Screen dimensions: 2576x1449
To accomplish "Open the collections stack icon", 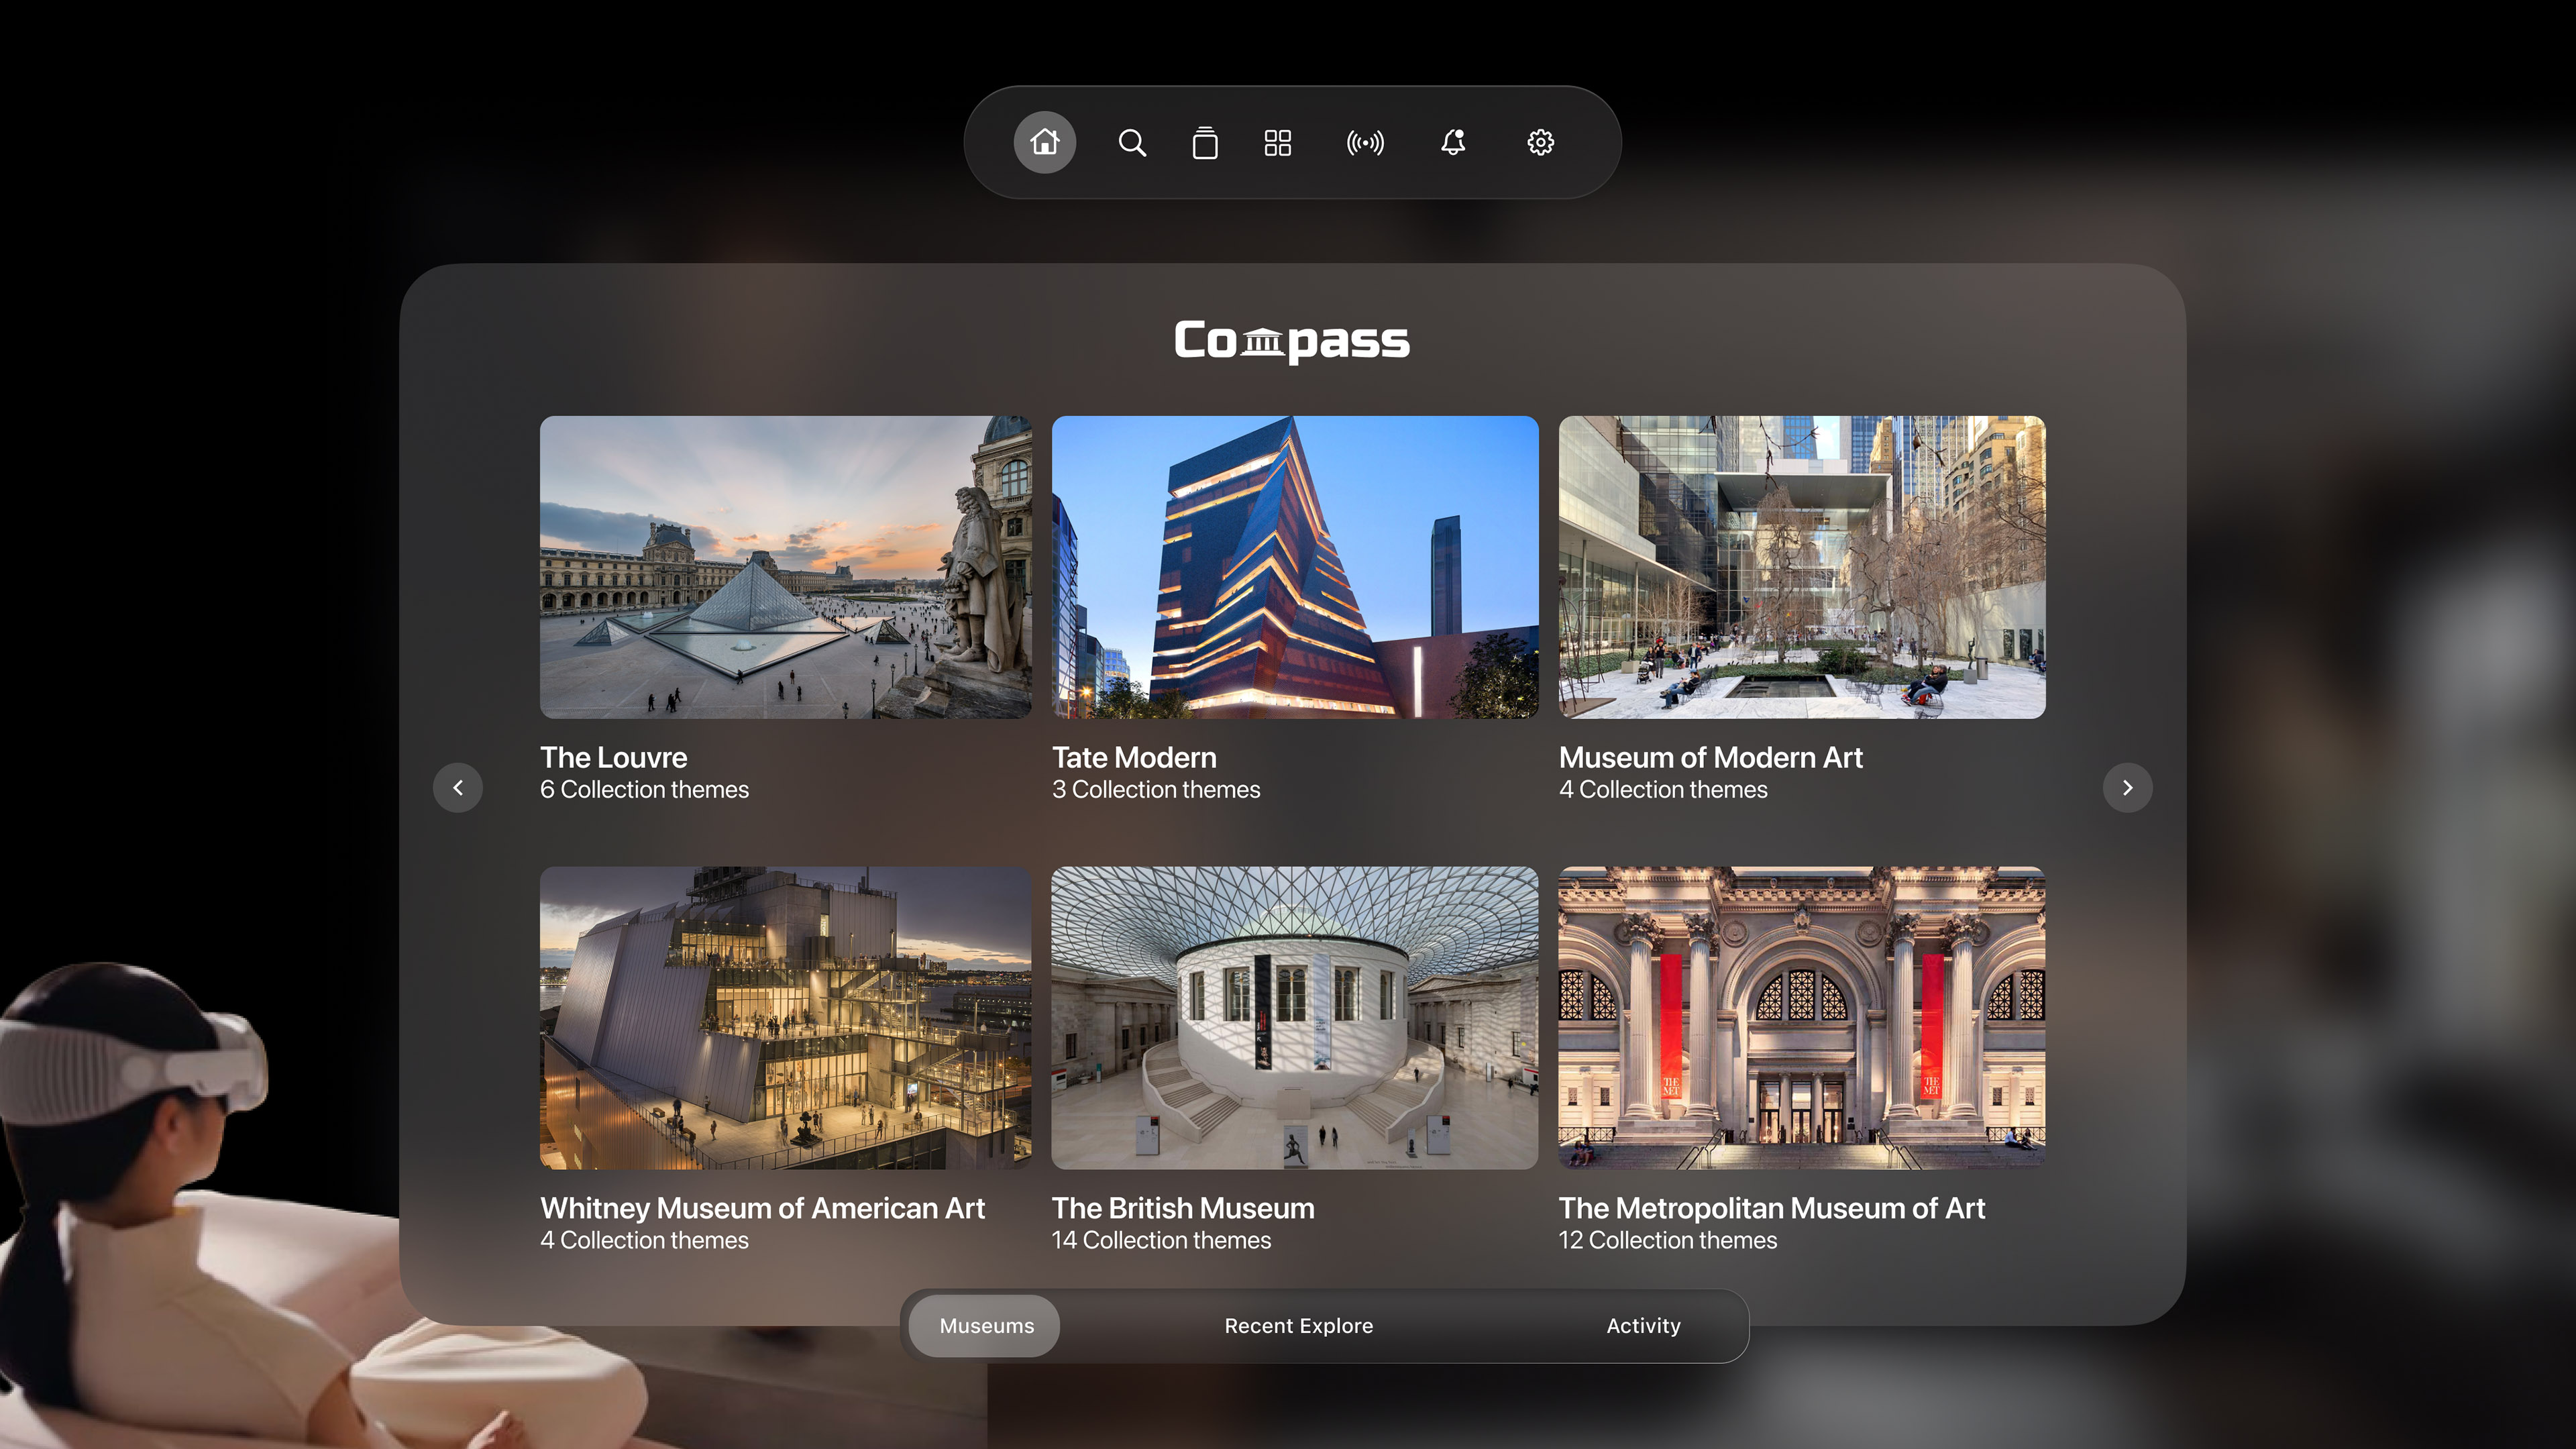I will click(x=1205, y=142).
